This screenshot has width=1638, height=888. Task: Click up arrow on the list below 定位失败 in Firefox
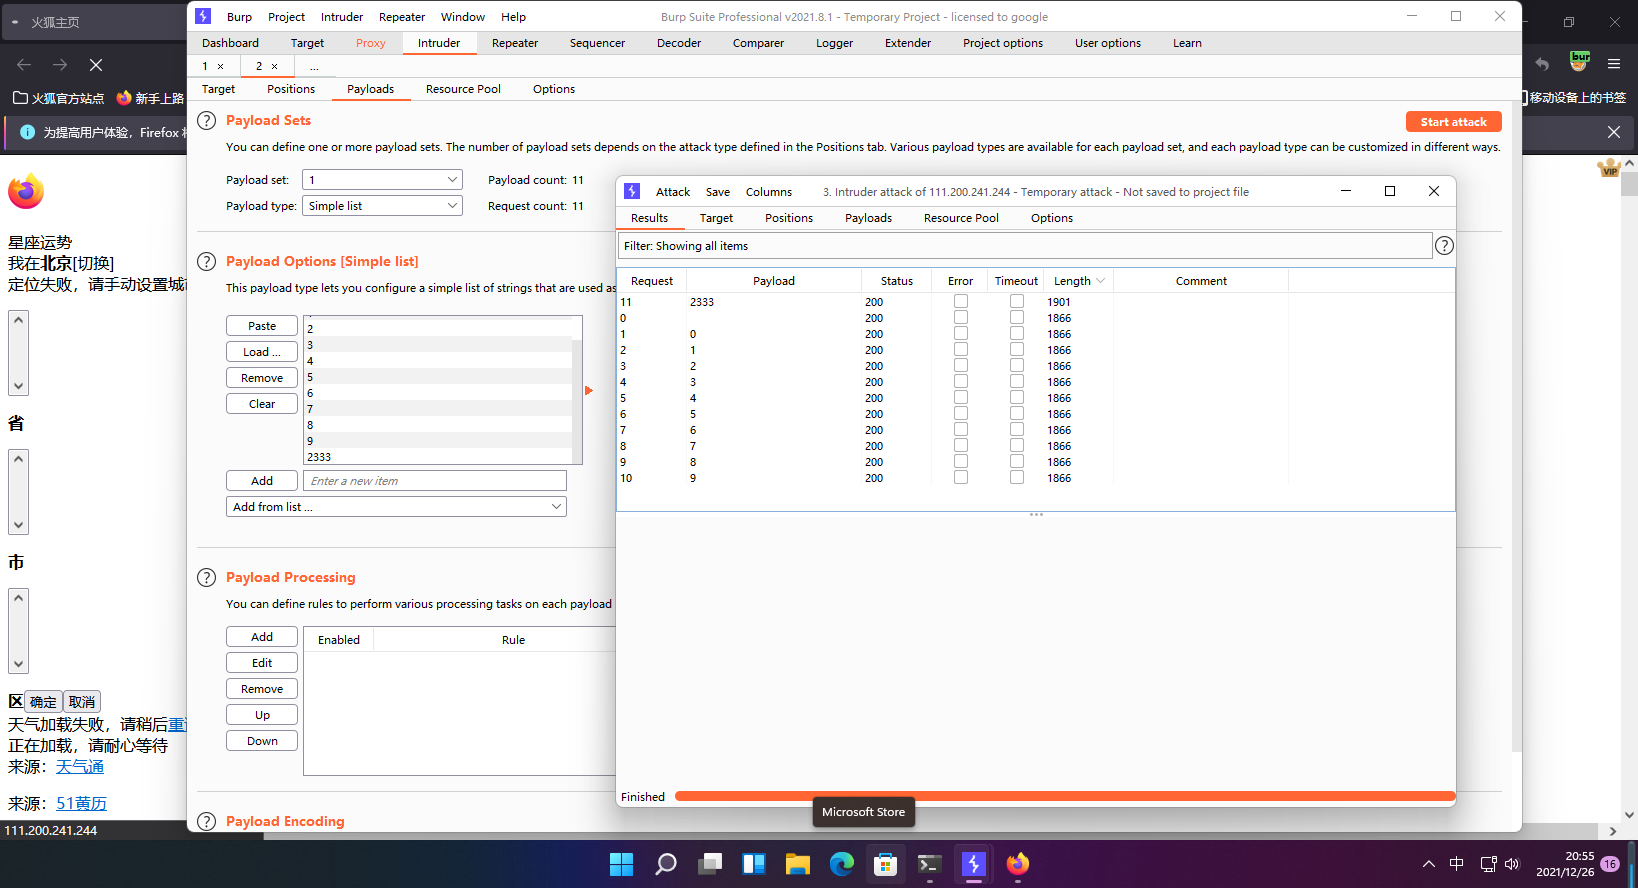click(18, 319)
